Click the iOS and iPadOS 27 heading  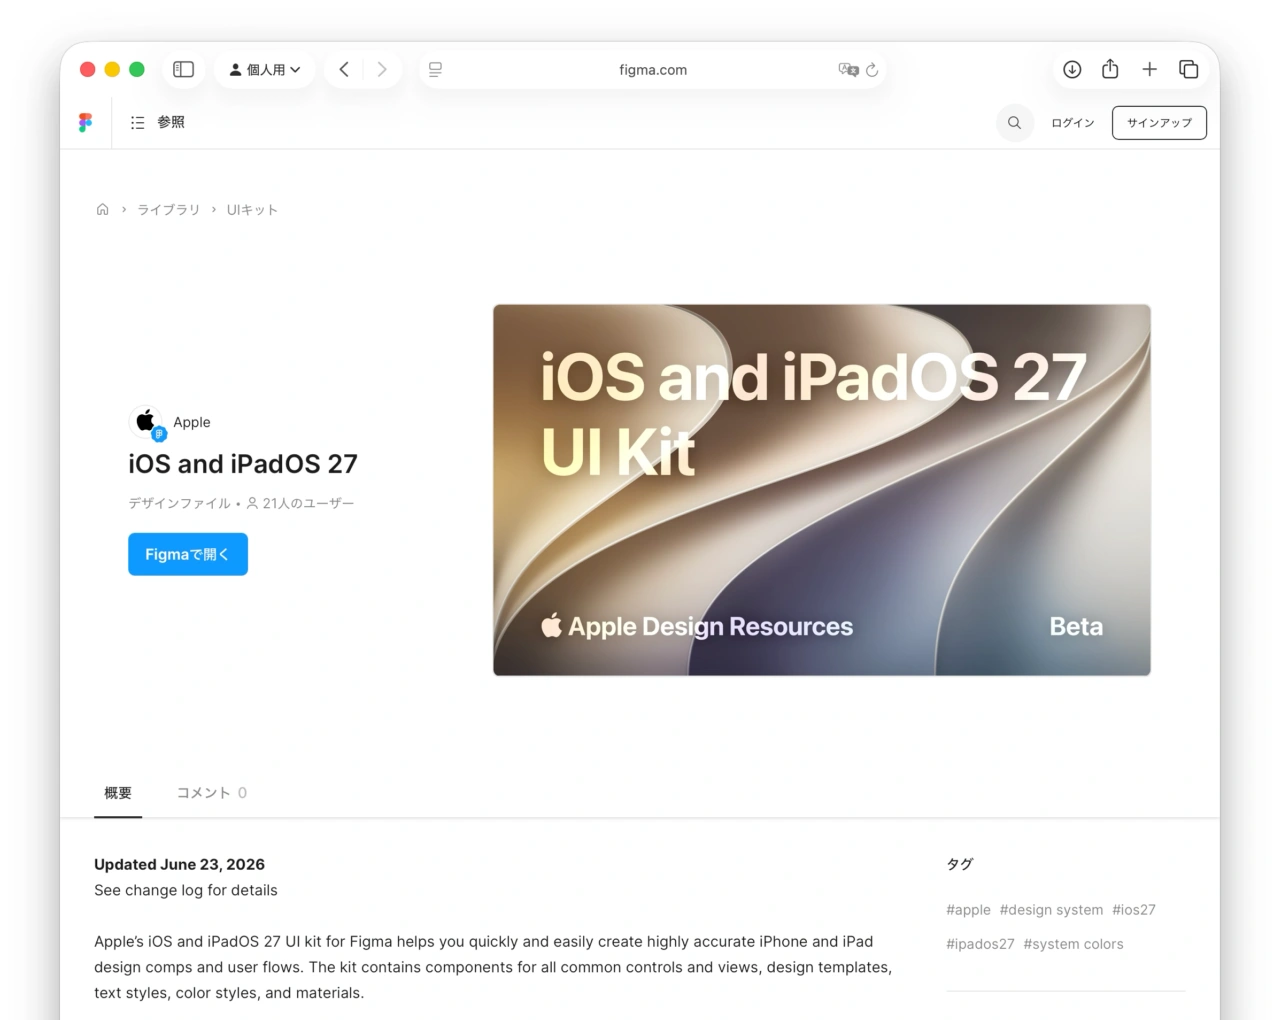click(243, 464)
